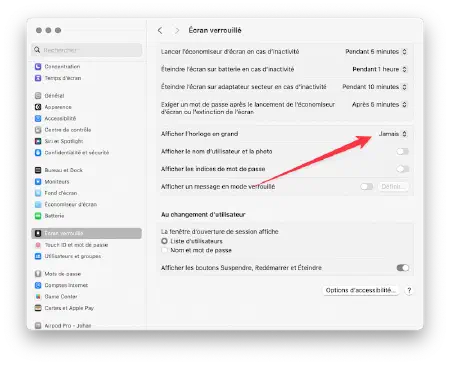
Task: Click the green zoom window button
Action: (58, 30)
